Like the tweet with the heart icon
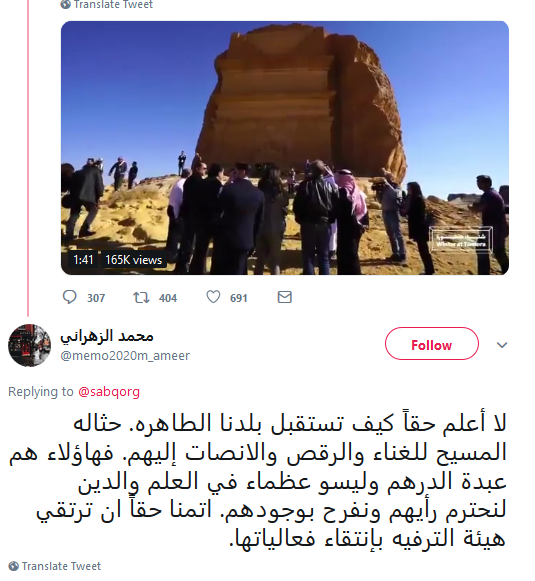This screenshot has height=581, width=535. coord(213,297)
